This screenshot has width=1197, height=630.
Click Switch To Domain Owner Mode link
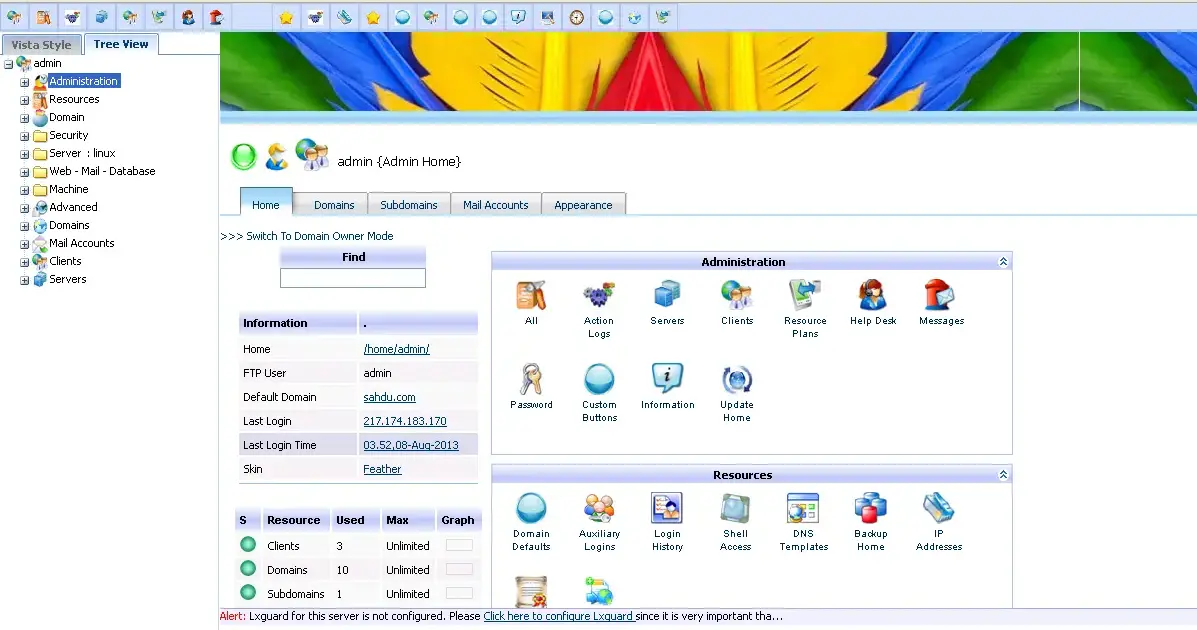click(319, 236)
